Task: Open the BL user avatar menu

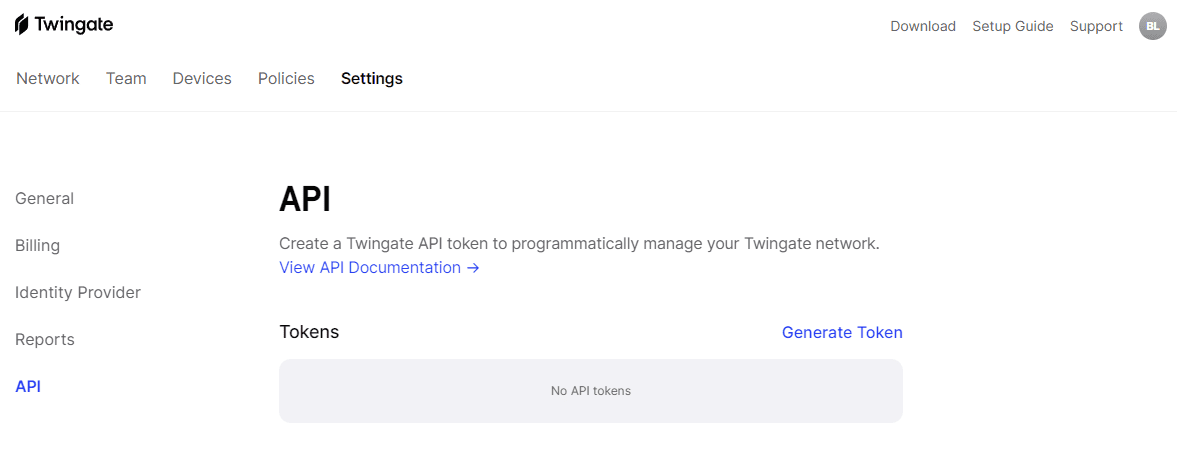Action: [1152, 26]
